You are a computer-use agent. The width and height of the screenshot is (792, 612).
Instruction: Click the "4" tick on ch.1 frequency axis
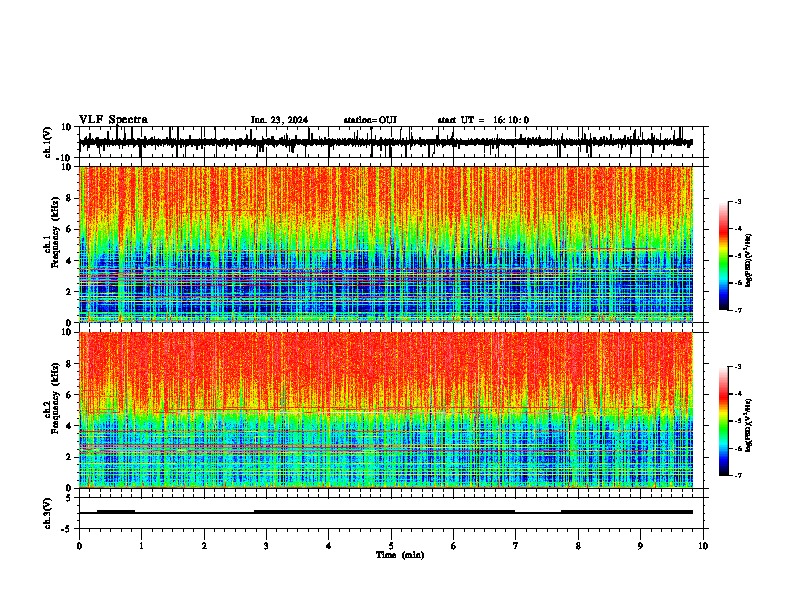click(x=70, y=261)
